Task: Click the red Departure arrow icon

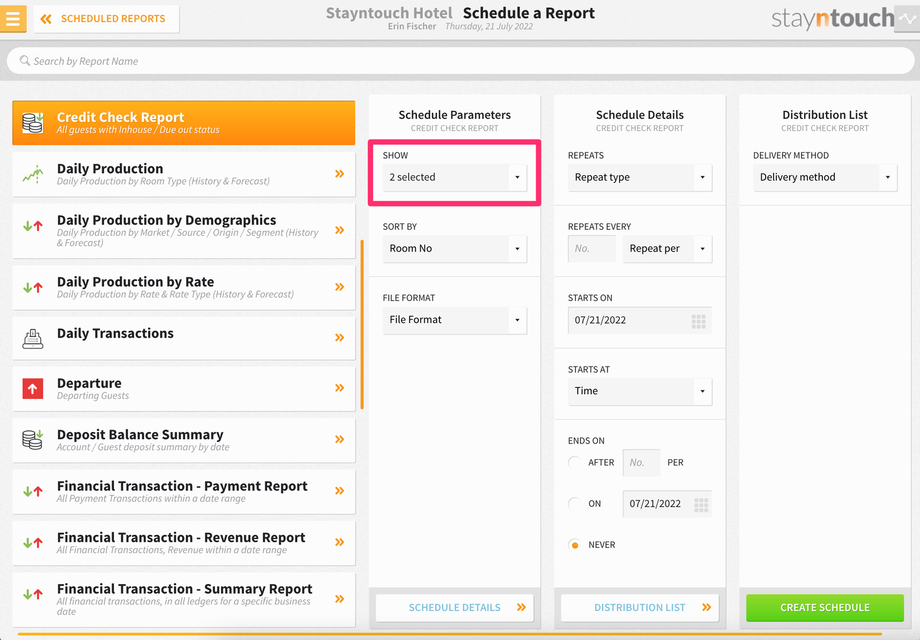Action: click(33, 388)
